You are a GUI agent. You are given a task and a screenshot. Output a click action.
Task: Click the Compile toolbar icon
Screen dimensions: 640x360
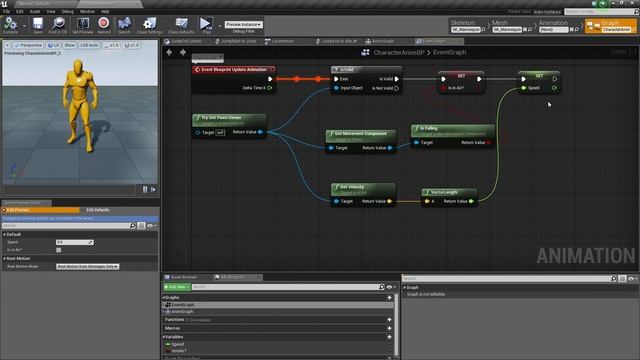[x=10, y=25]
